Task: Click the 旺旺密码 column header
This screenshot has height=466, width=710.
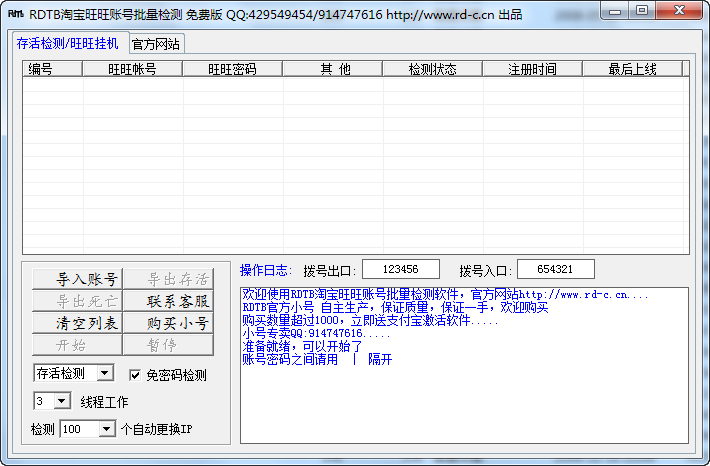Action: pos(232,69)
